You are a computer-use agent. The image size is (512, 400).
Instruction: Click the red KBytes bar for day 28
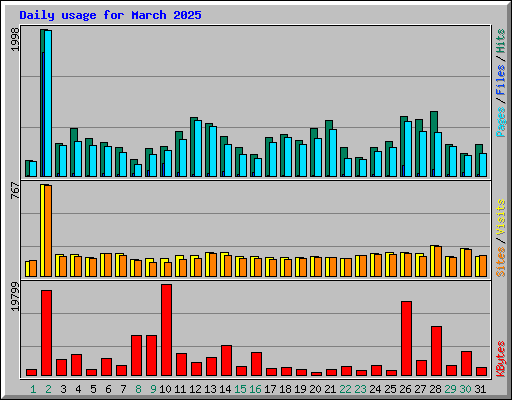(436, 351)
